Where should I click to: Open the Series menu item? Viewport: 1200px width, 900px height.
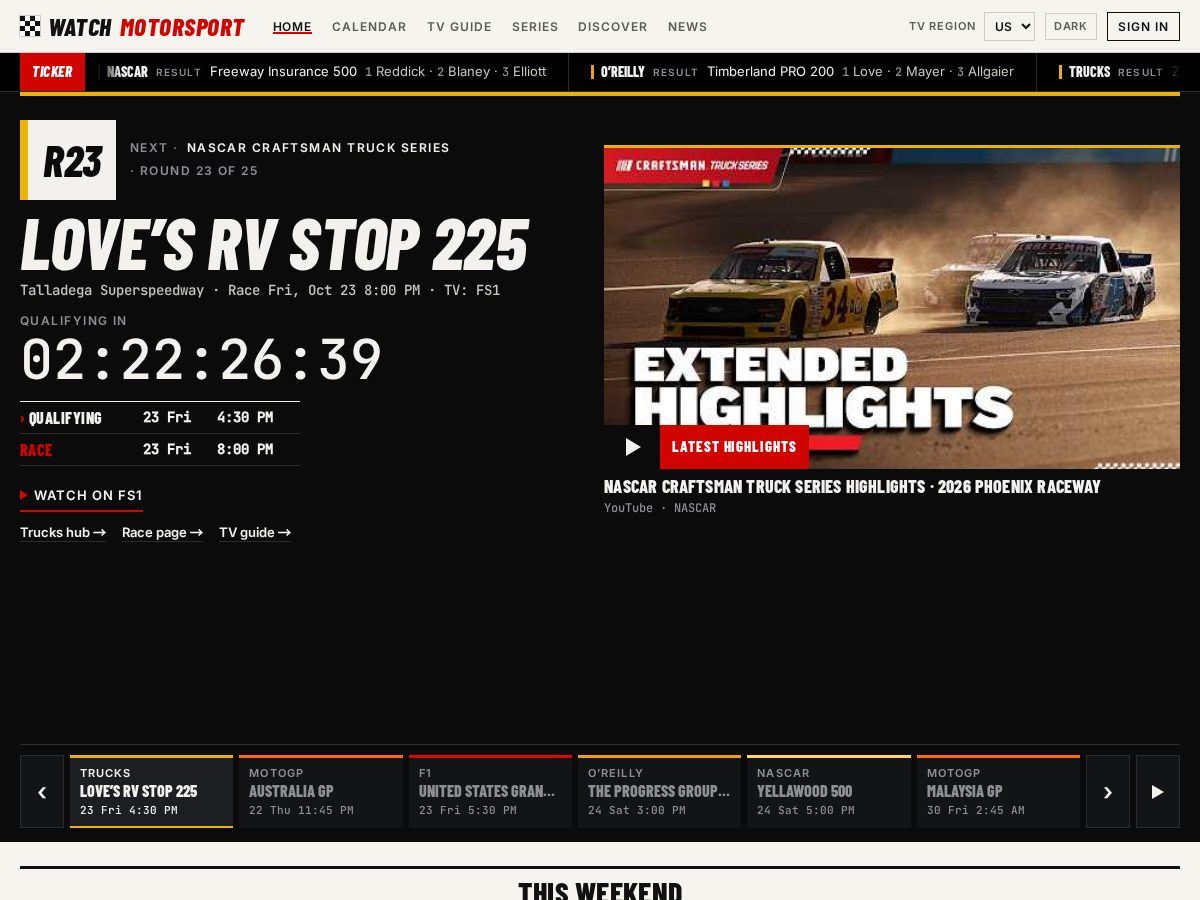535,27
